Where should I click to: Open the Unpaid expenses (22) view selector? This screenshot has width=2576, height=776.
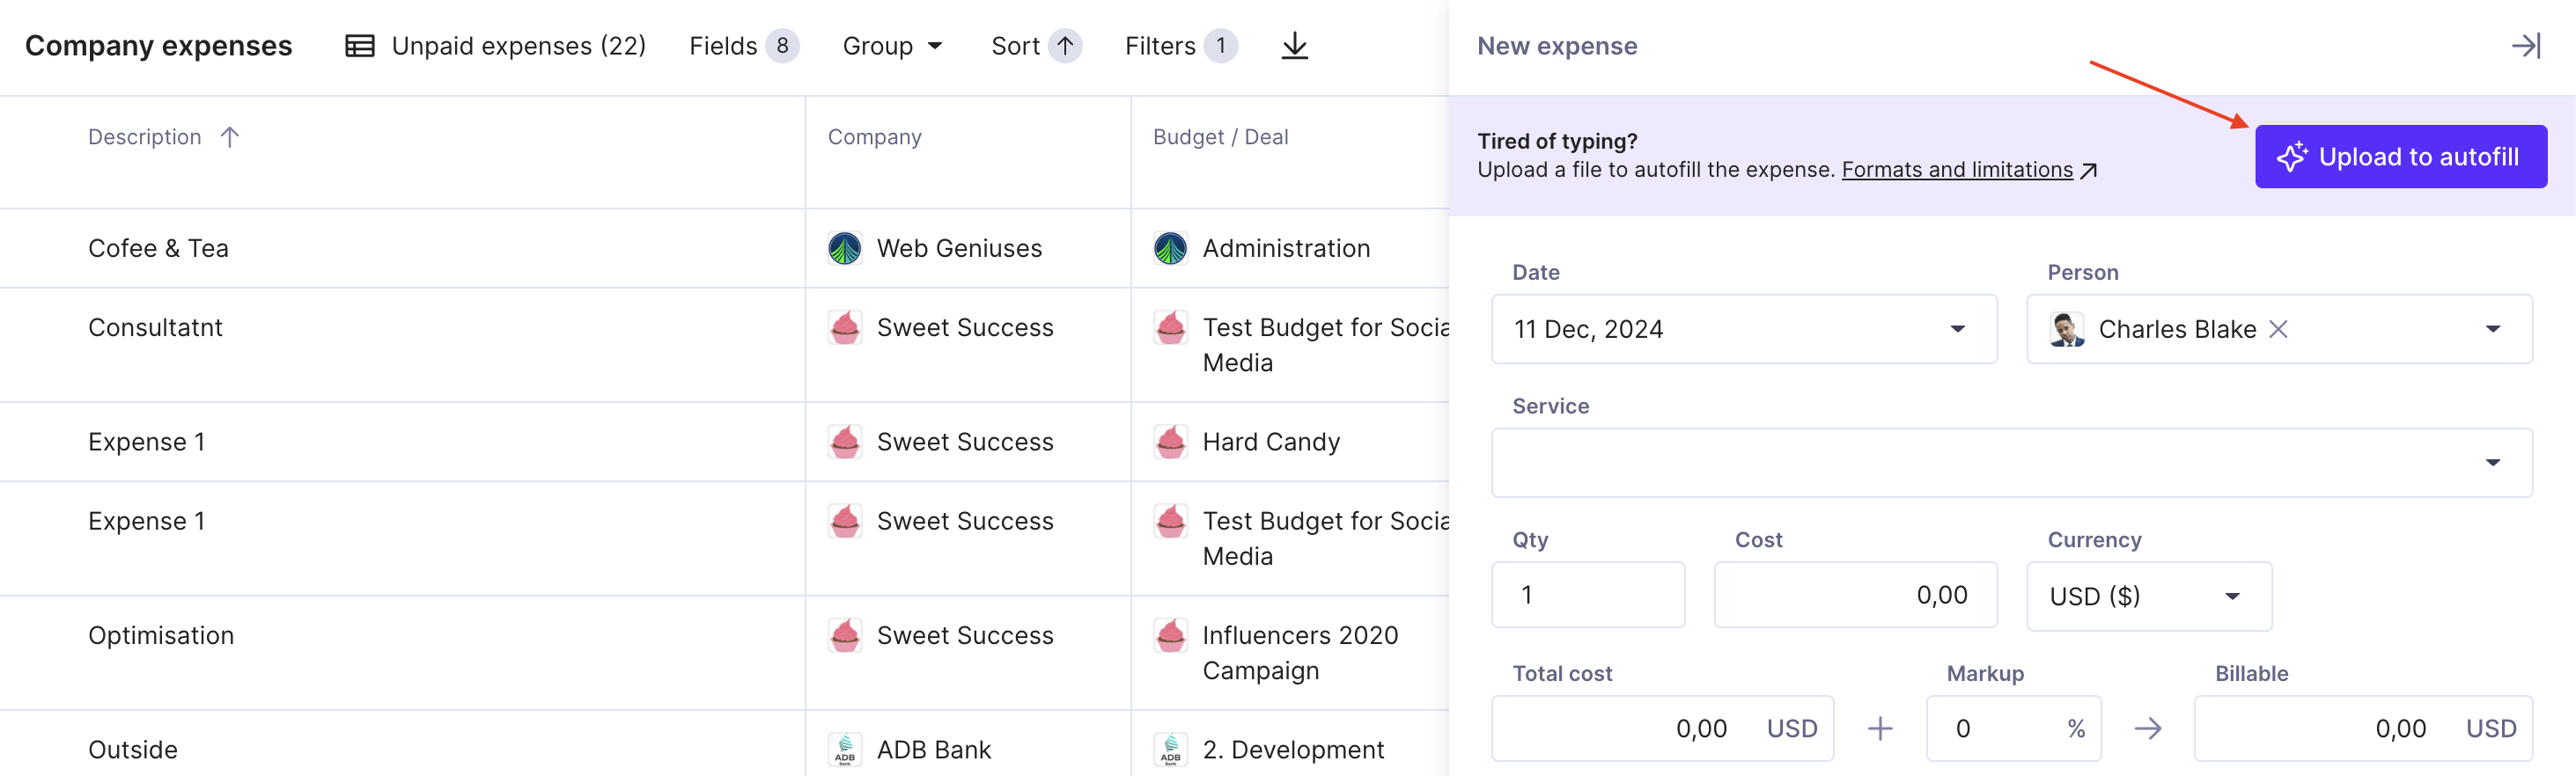point(496,46)
